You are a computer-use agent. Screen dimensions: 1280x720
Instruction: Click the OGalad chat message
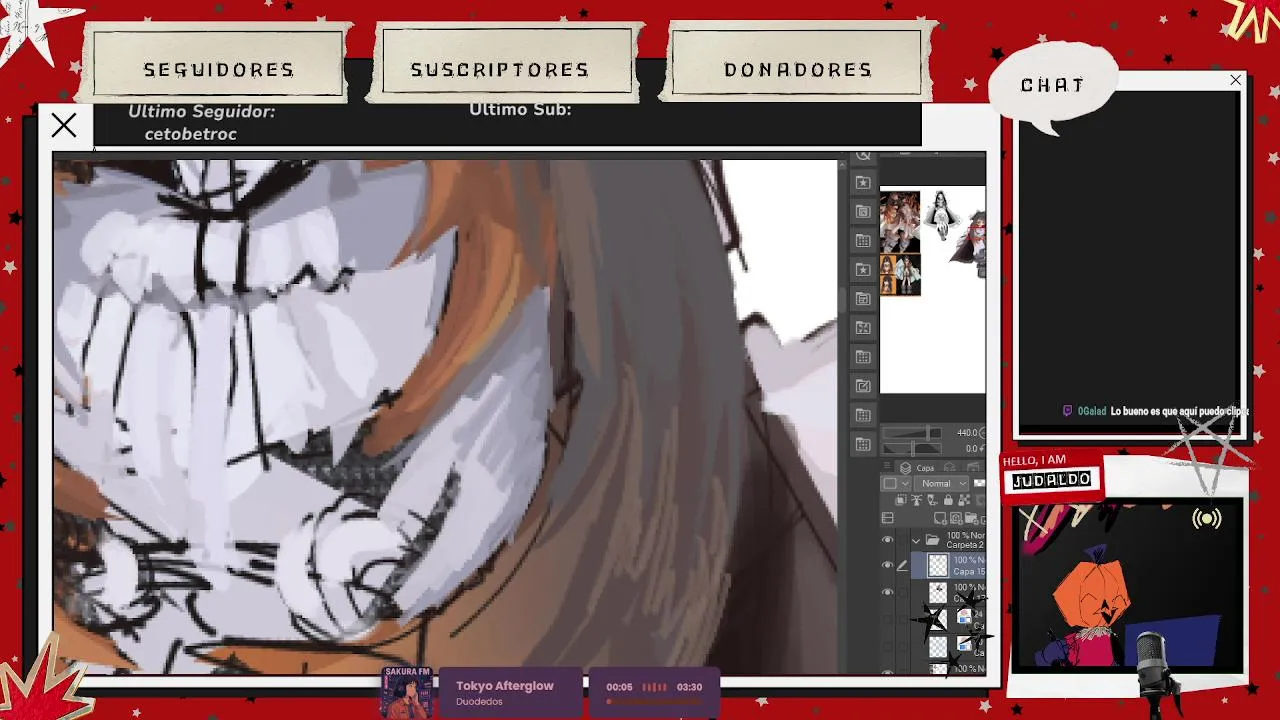pos(1155,411)
